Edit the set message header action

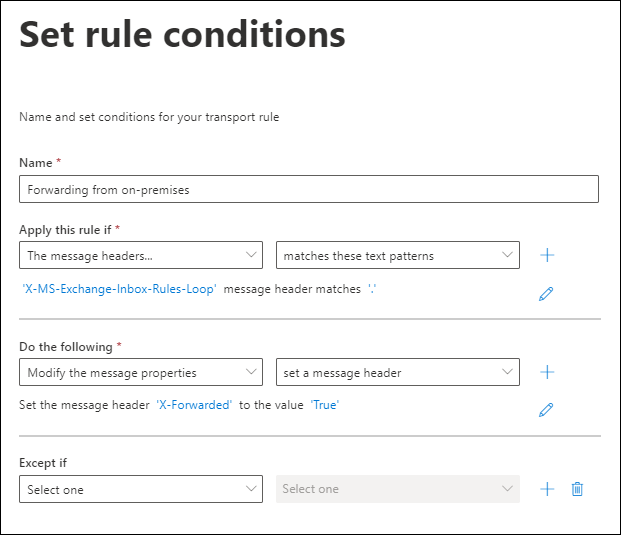[x=546, y=410]
